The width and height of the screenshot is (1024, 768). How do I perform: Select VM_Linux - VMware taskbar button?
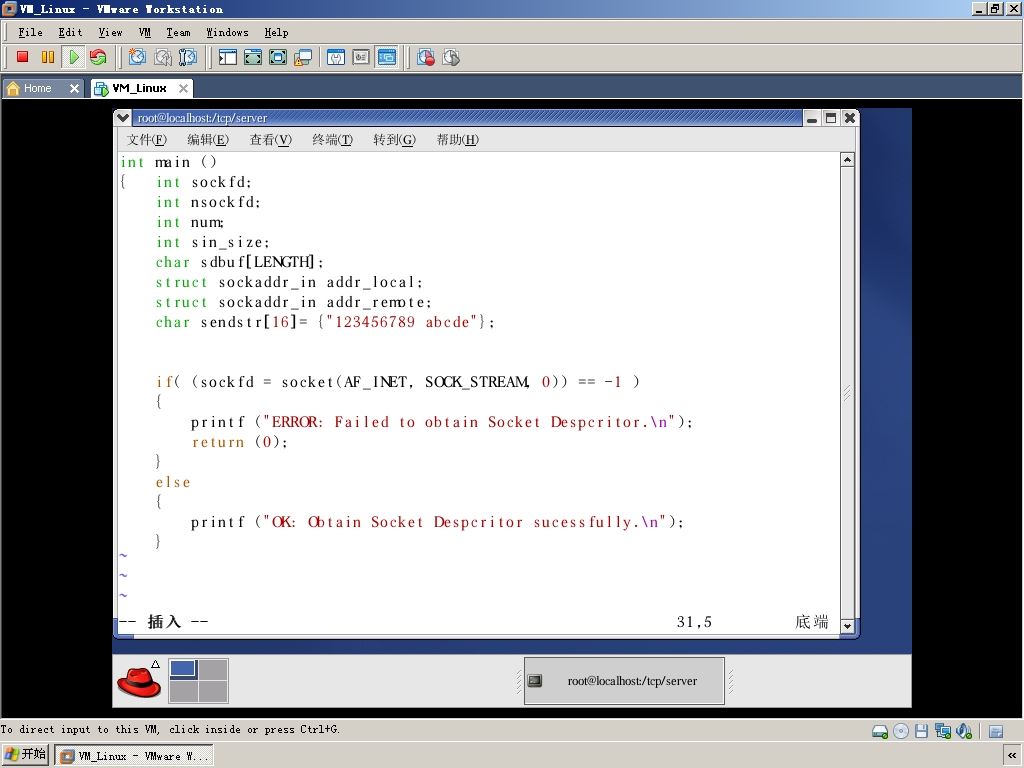click(134, 756)
